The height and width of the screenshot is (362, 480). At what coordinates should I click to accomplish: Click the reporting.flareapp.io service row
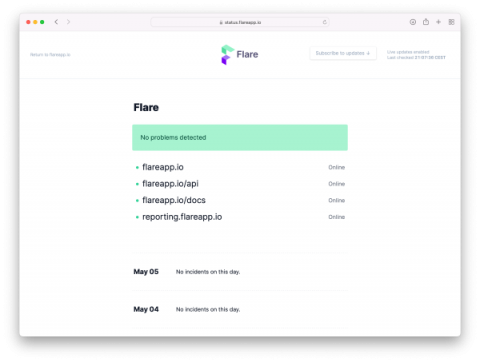pos(240,217)
